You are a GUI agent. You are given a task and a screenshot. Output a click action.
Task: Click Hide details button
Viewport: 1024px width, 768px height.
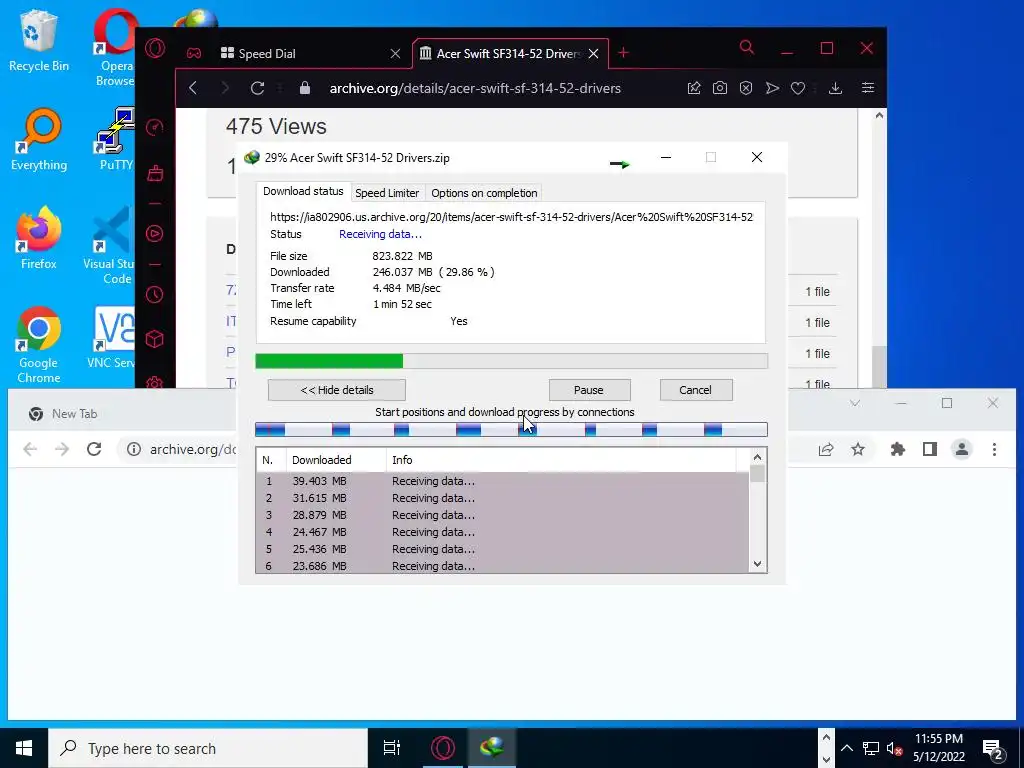[x=337, y=390]
